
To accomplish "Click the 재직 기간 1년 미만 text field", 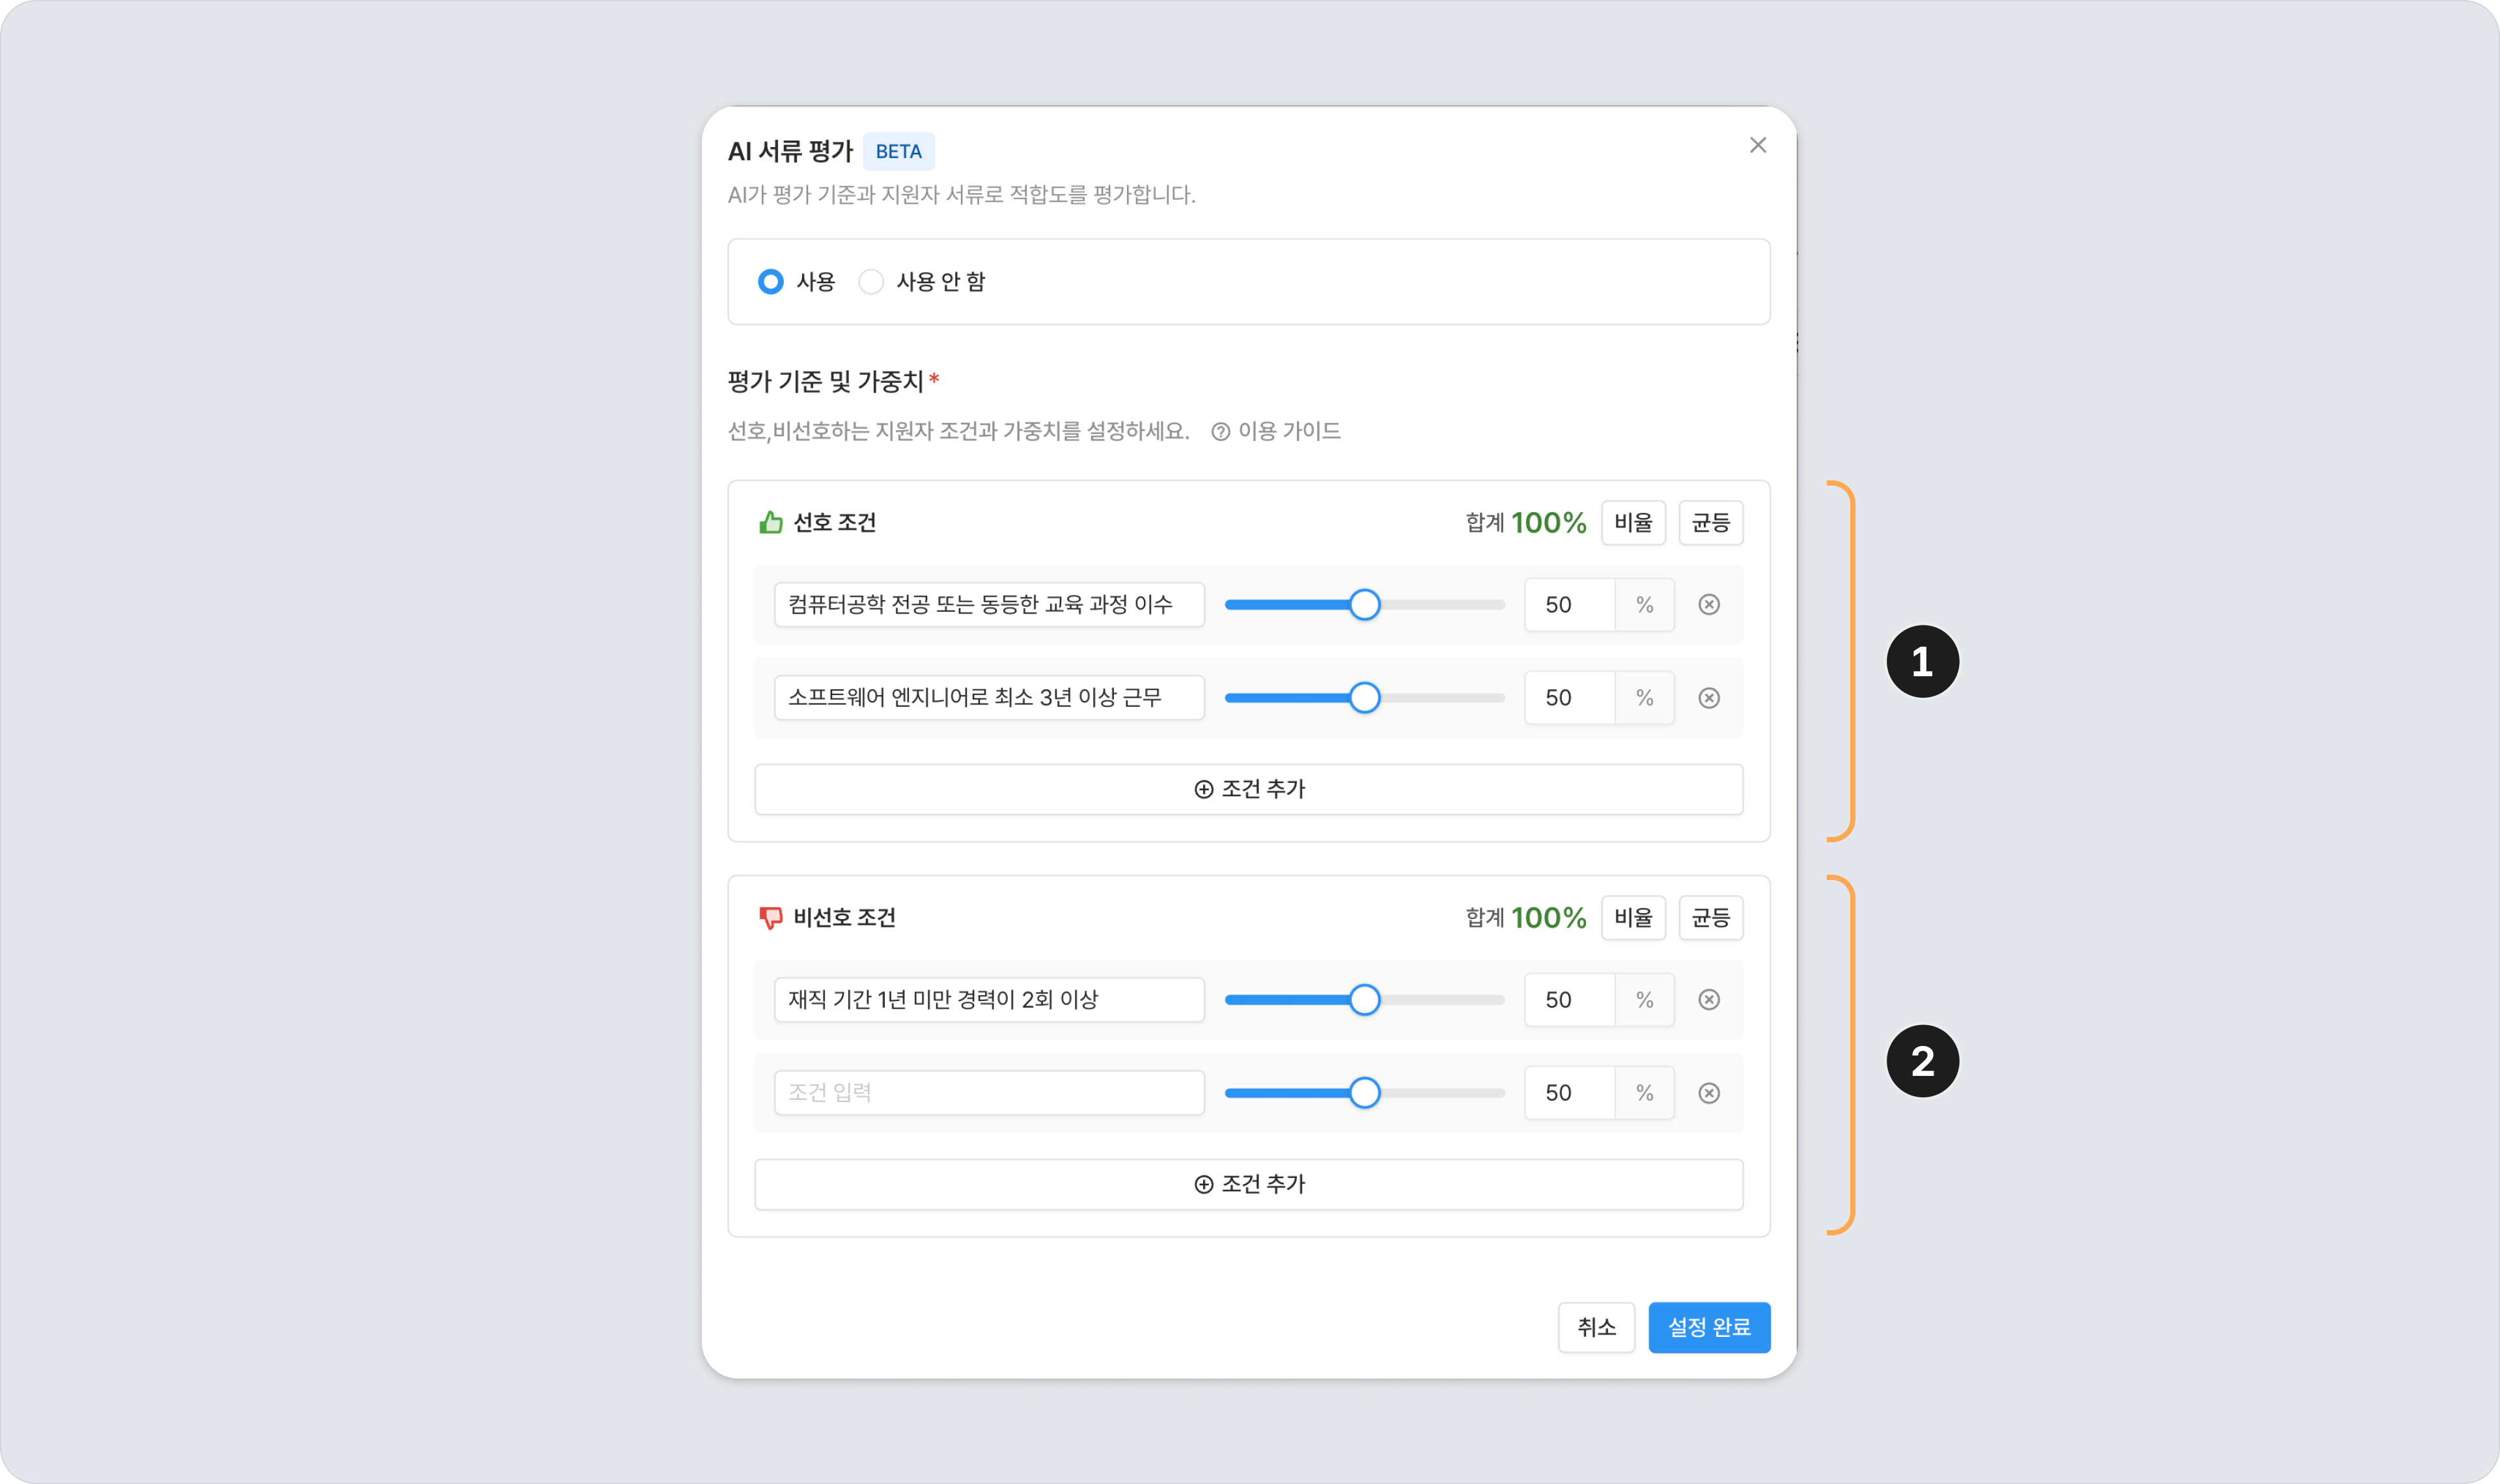I will pyautogui.click(x=989, y=1000).
